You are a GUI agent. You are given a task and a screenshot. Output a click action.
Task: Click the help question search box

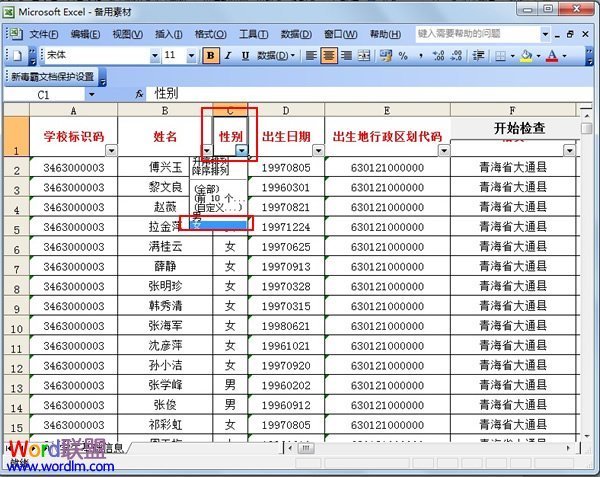click(474, 33)
